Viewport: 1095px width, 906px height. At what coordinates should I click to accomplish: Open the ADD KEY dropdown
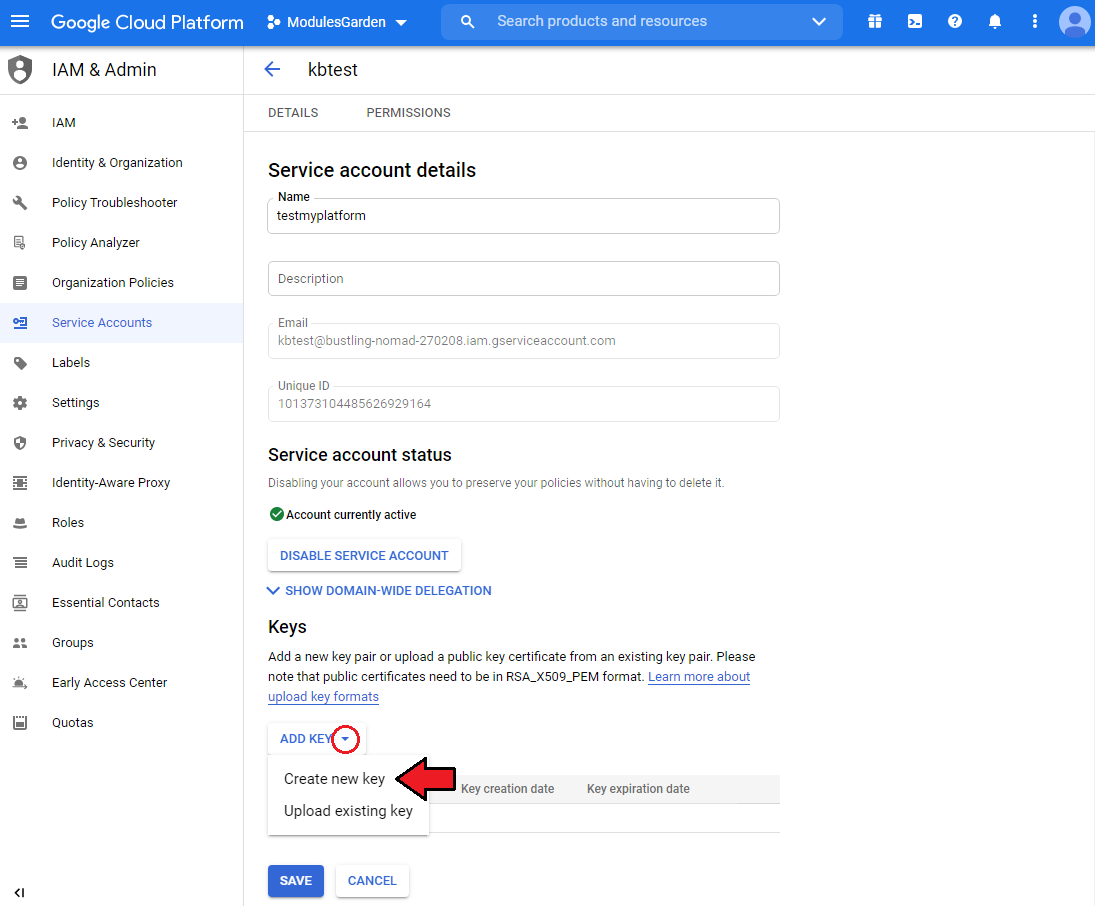pyautogui.click(x=317, y=739)
